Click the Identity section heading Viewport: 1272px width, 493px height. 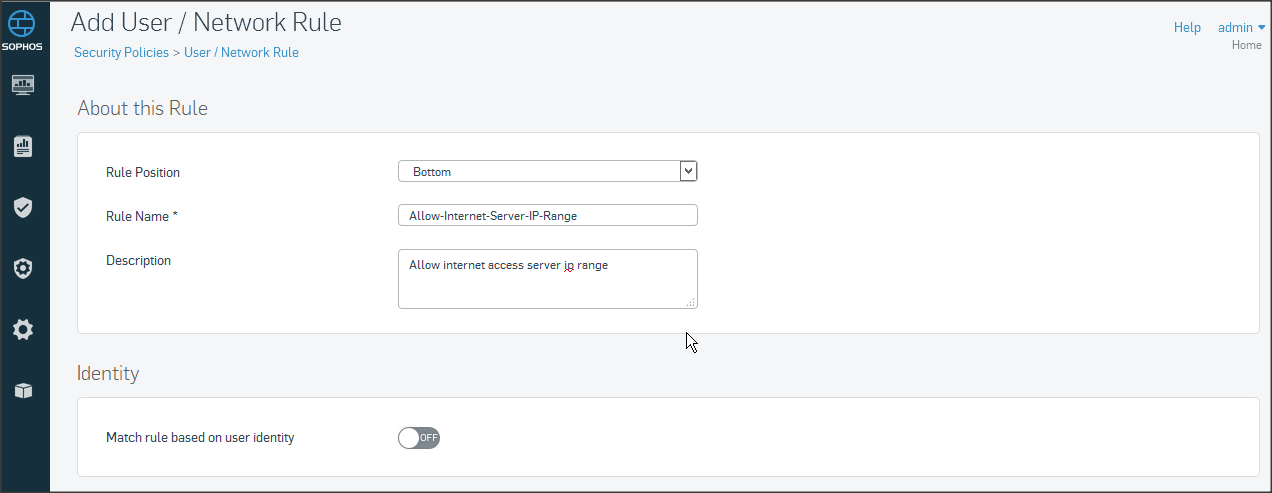[108, 373]
